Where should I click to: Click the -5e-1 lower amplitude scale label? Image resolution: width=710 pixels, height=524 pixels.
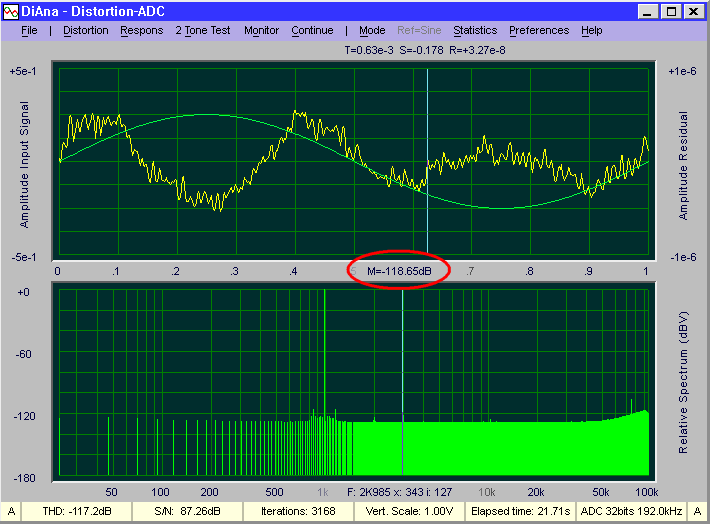point(24,257)
